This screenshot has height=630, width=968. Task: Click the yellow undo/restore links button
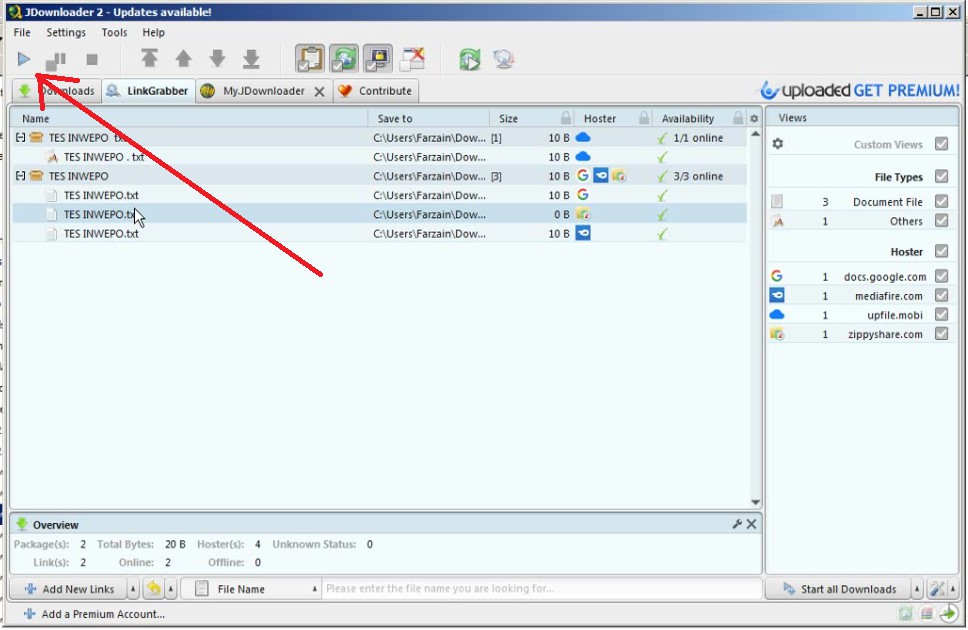(x=154, y=589)
